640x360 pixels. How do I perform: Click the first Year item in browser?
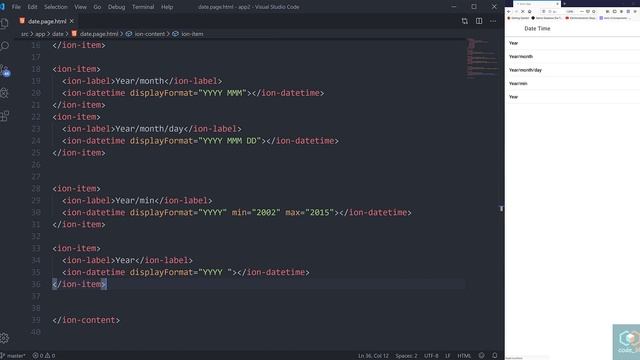[572, 43]
